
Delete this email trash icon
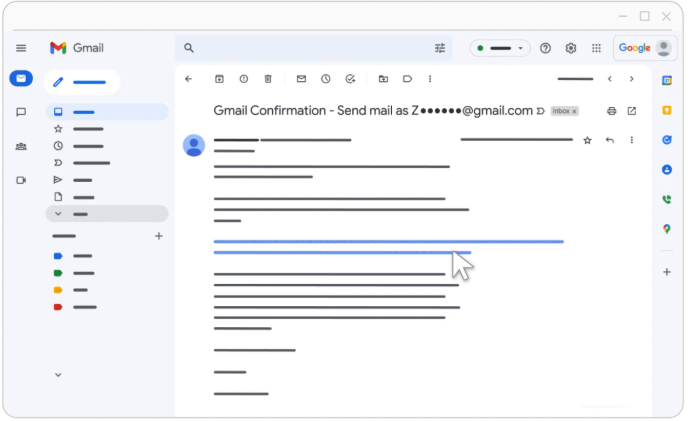pyautogui.click(x=268, y=79)
